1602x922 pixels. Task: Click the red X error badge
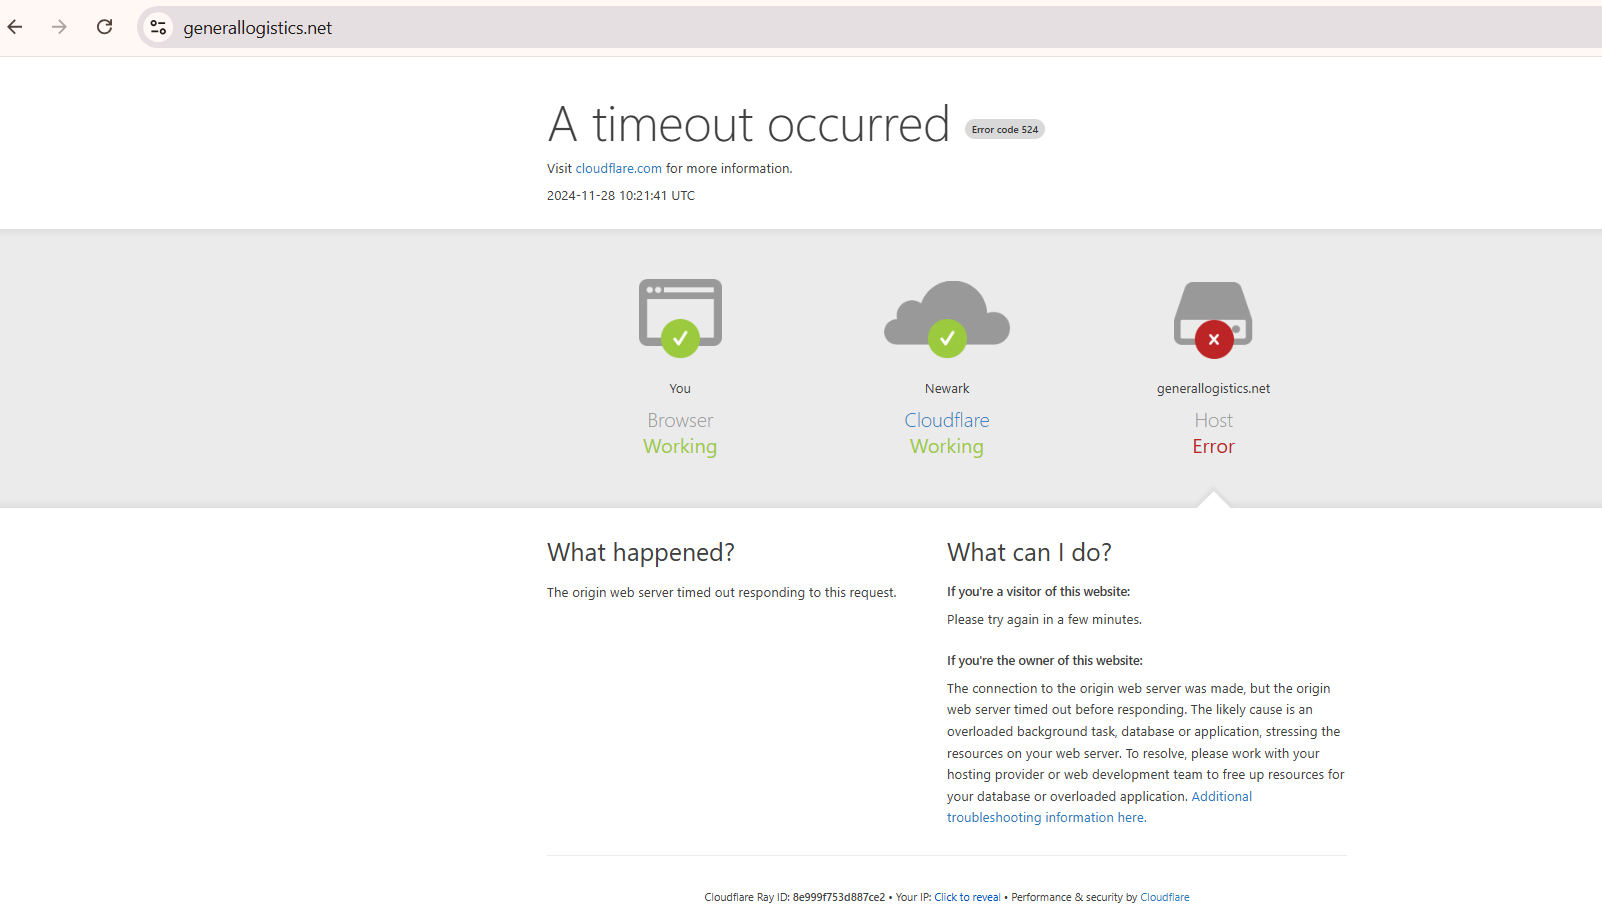(1214, 339)
